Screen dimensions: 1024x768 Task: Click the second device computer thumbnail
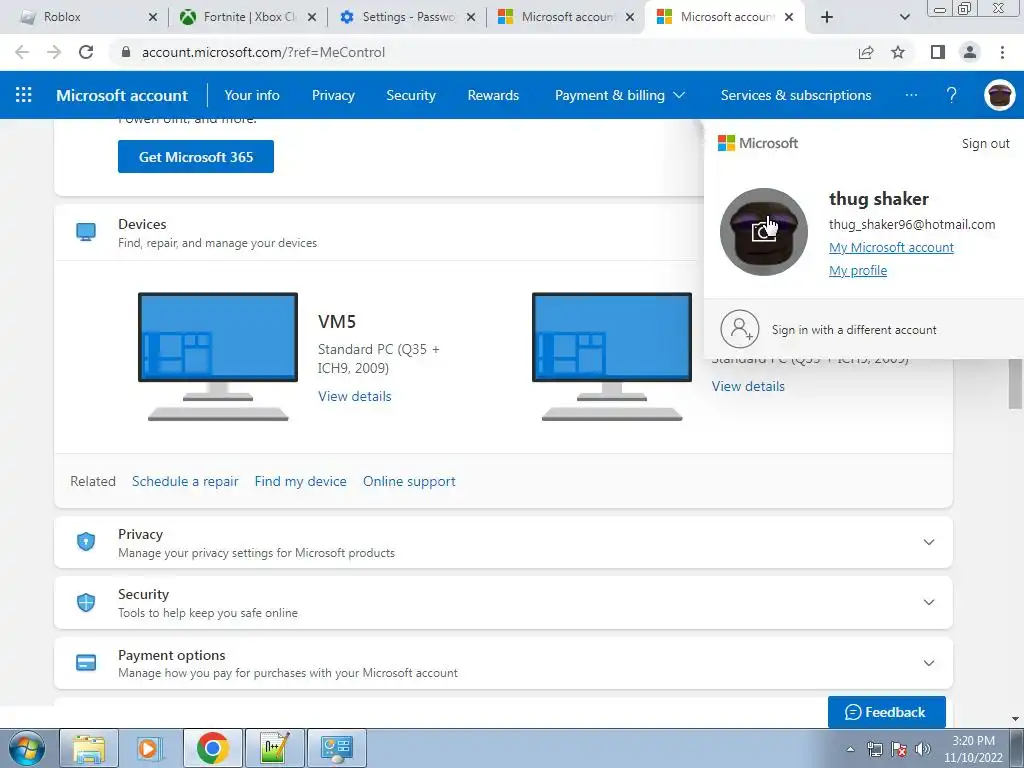point(612,357)
